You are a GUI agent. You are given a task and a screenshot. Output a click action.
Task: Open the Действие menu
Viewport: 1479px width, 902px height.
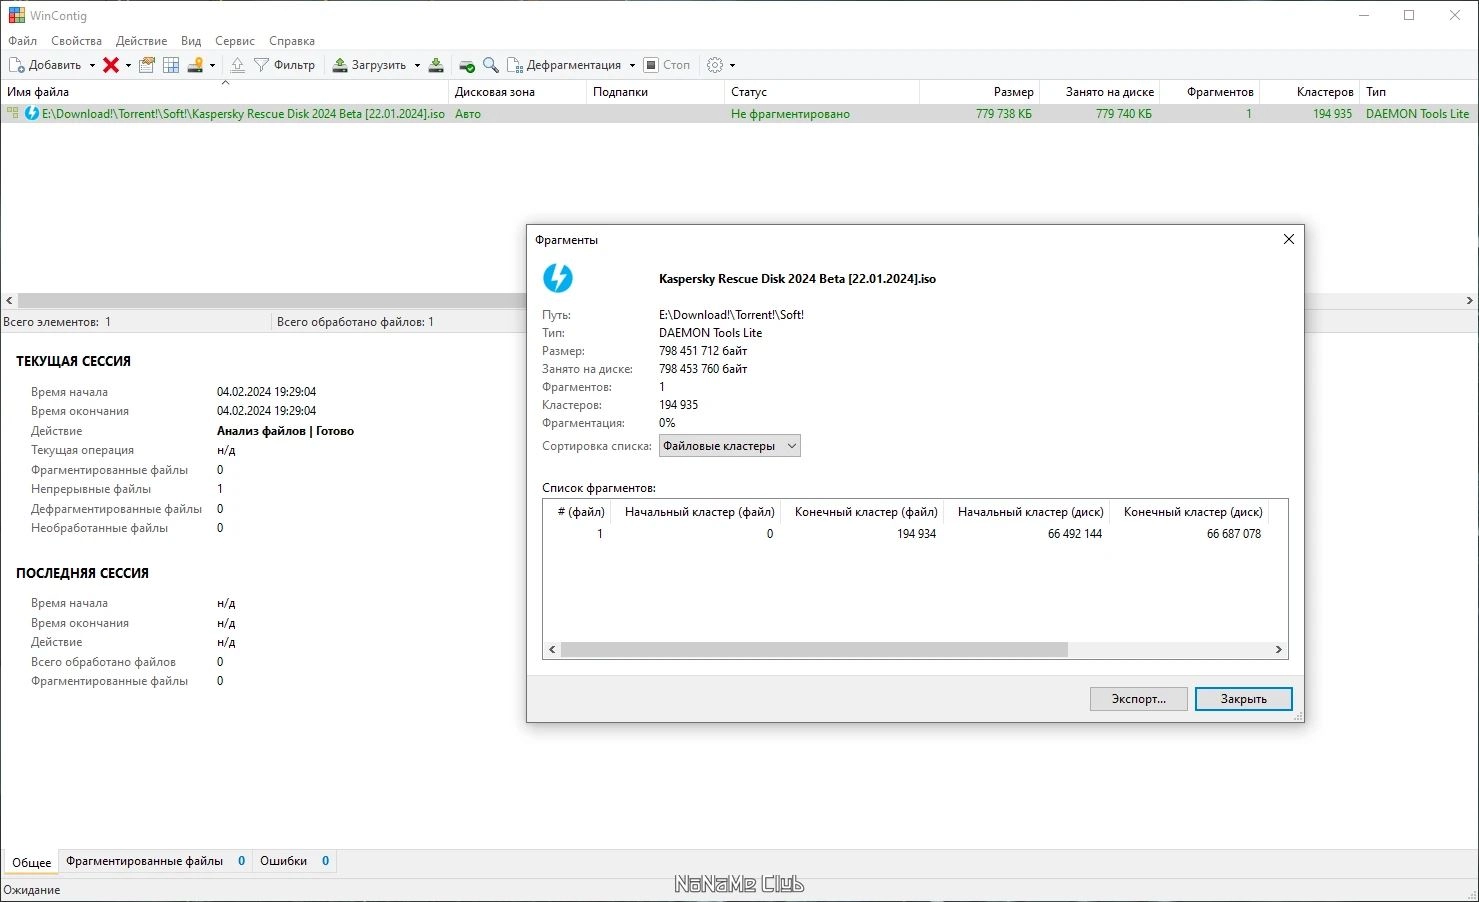pos(141,41)
